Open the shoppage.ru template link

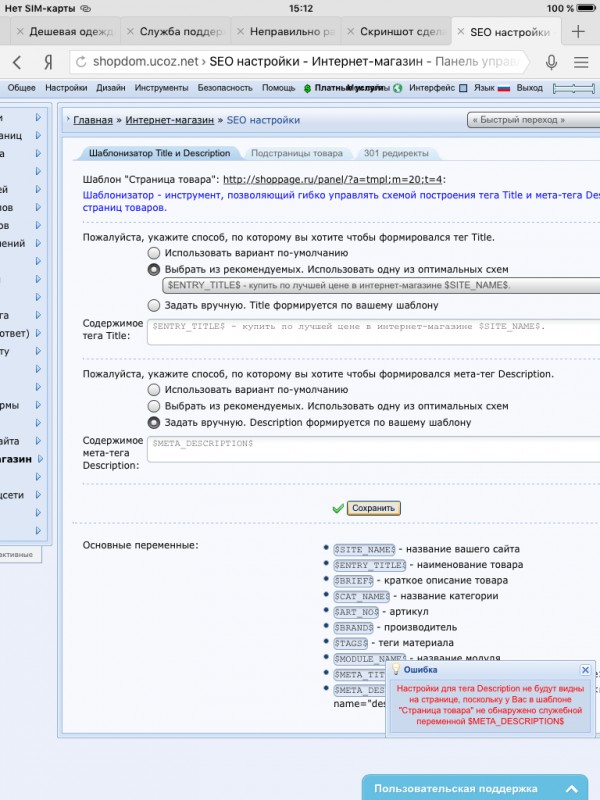point(333,180)
